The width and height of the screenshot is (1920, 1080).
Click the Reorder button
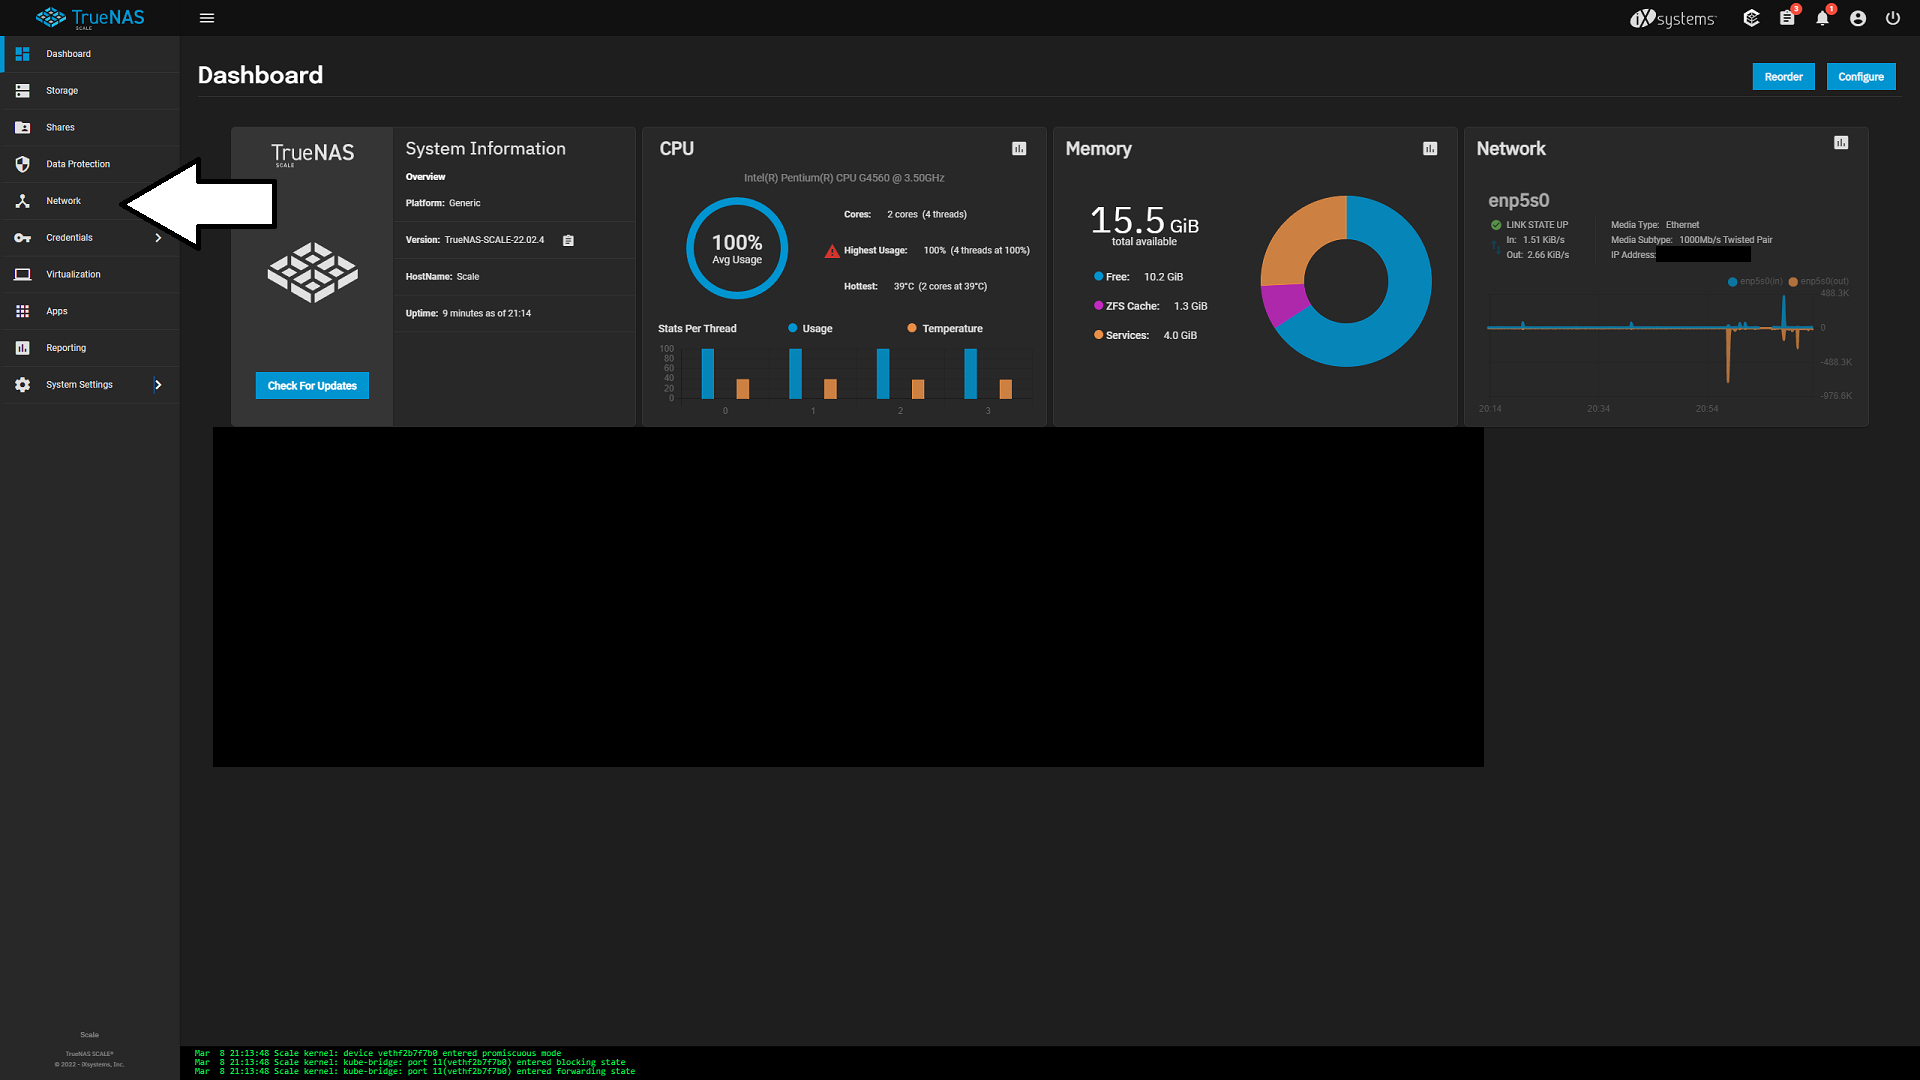point(1783,77)
